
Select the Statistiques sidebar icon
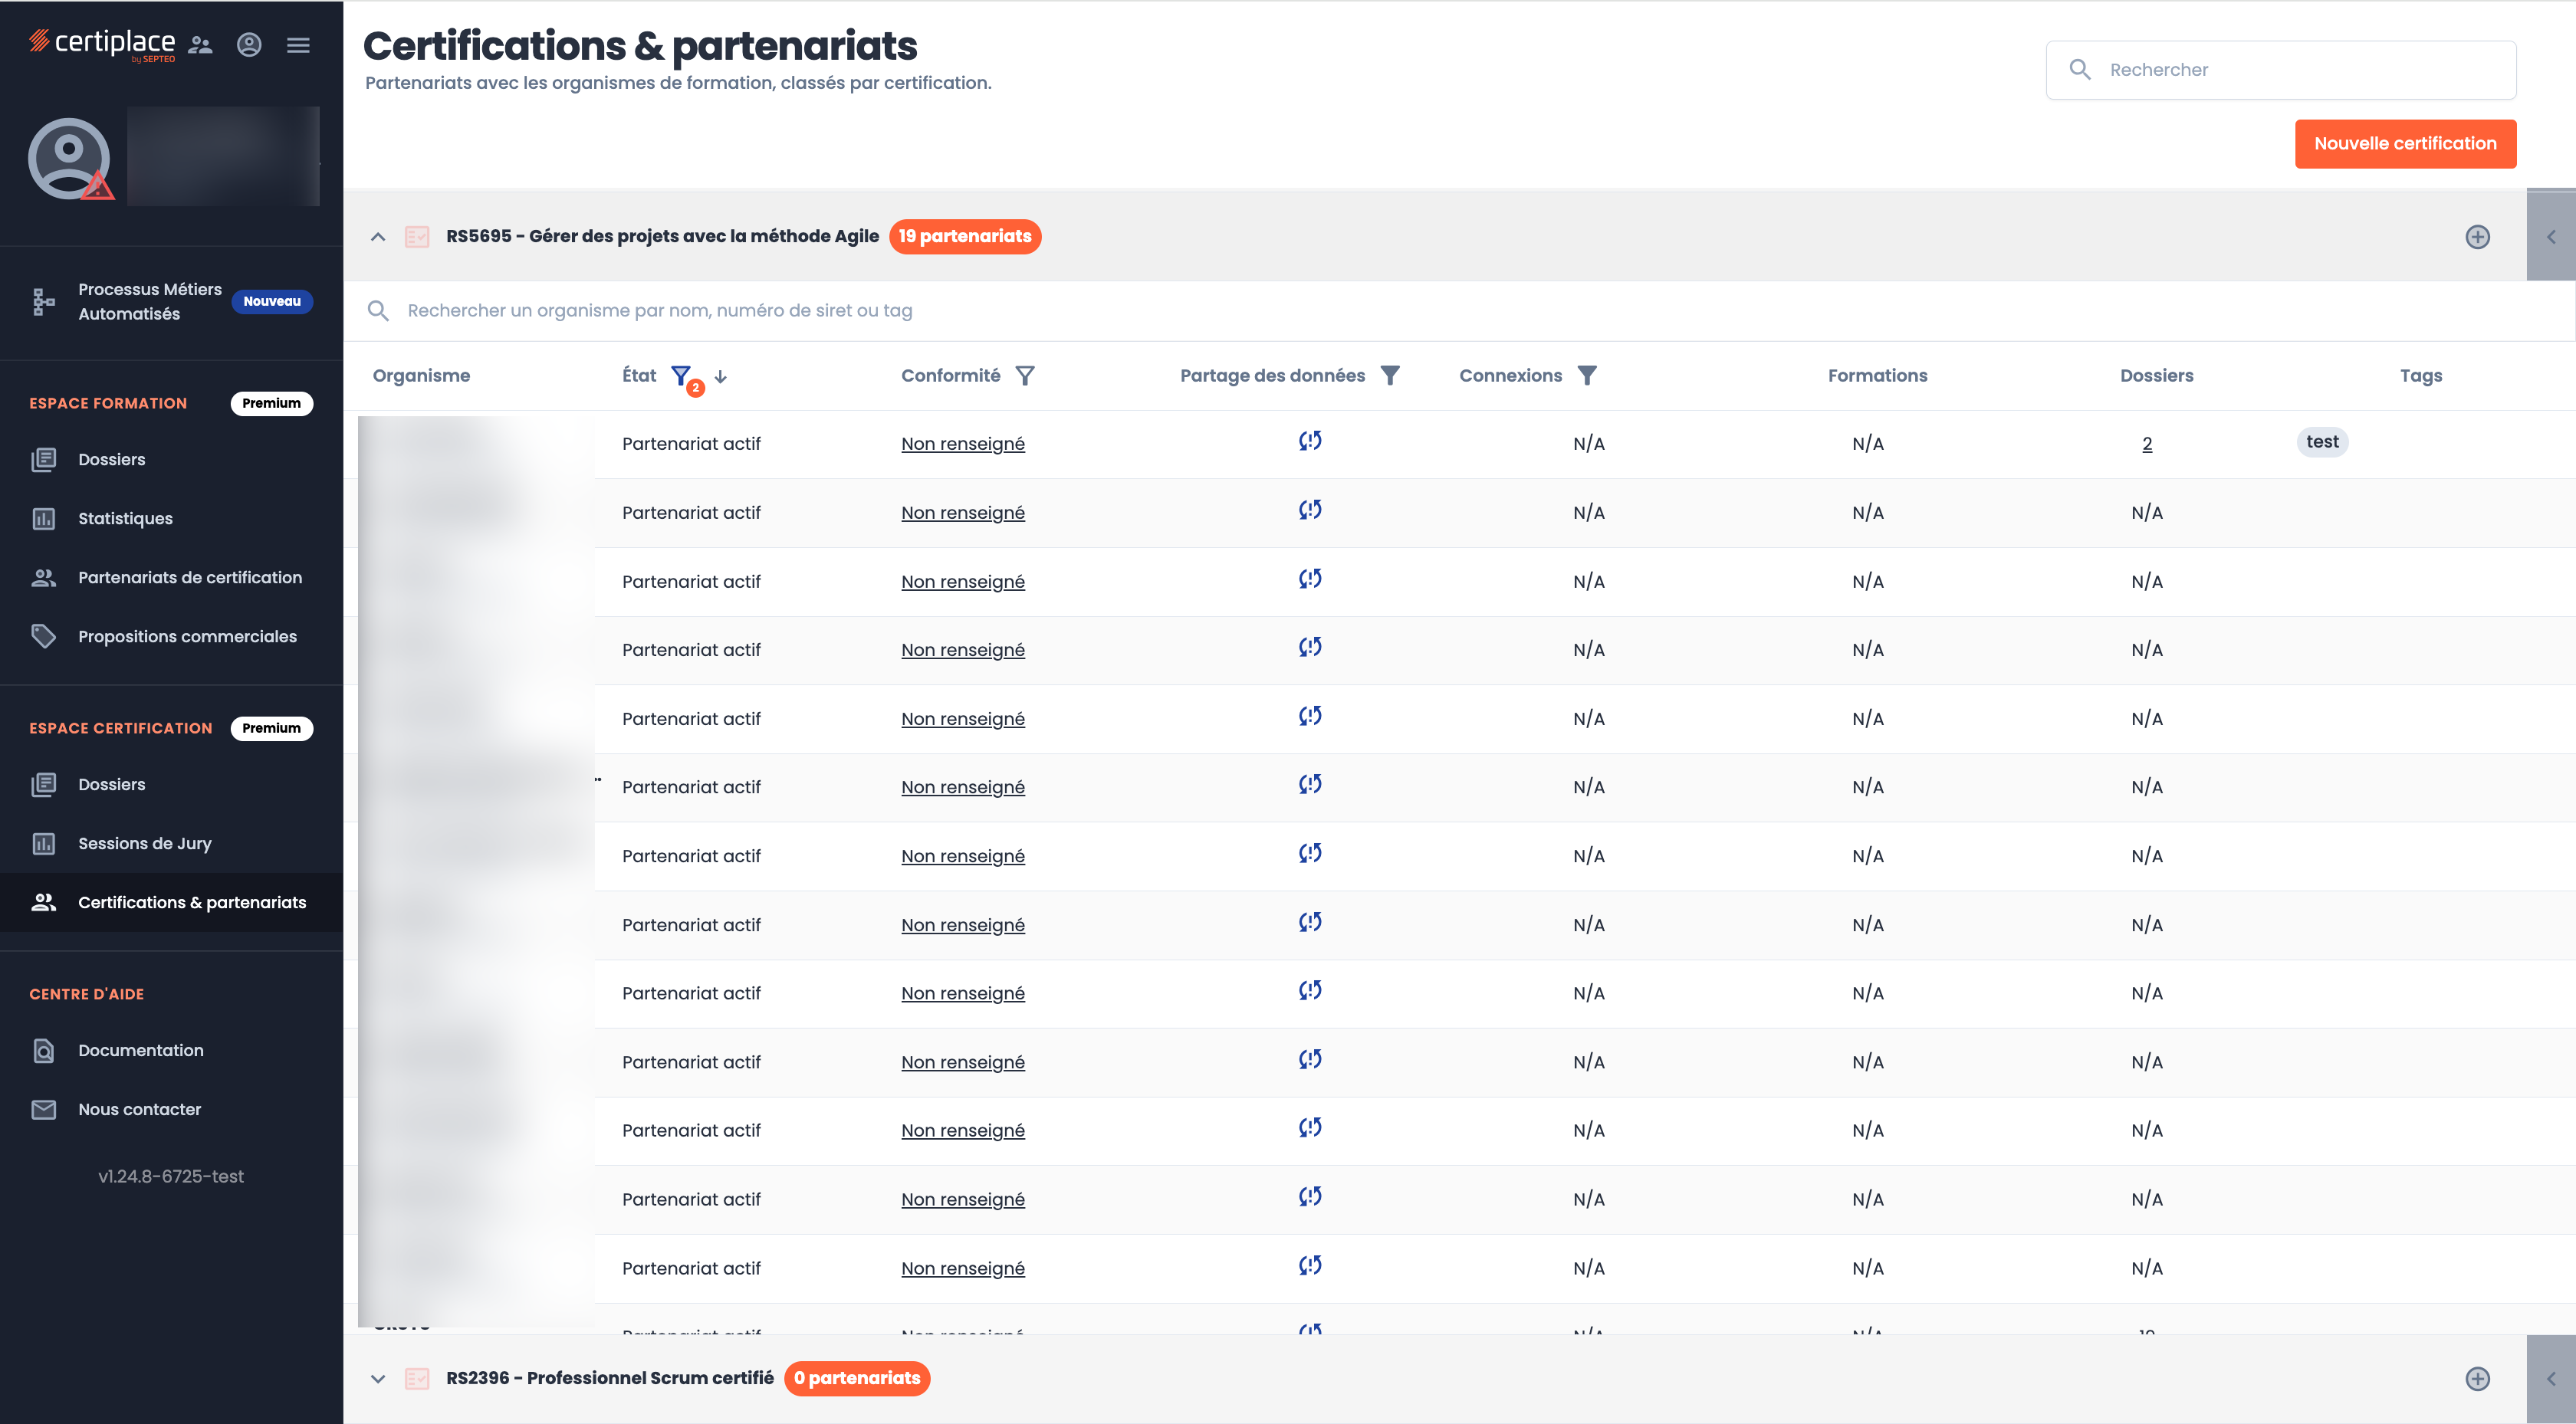(x=44, y=518)
